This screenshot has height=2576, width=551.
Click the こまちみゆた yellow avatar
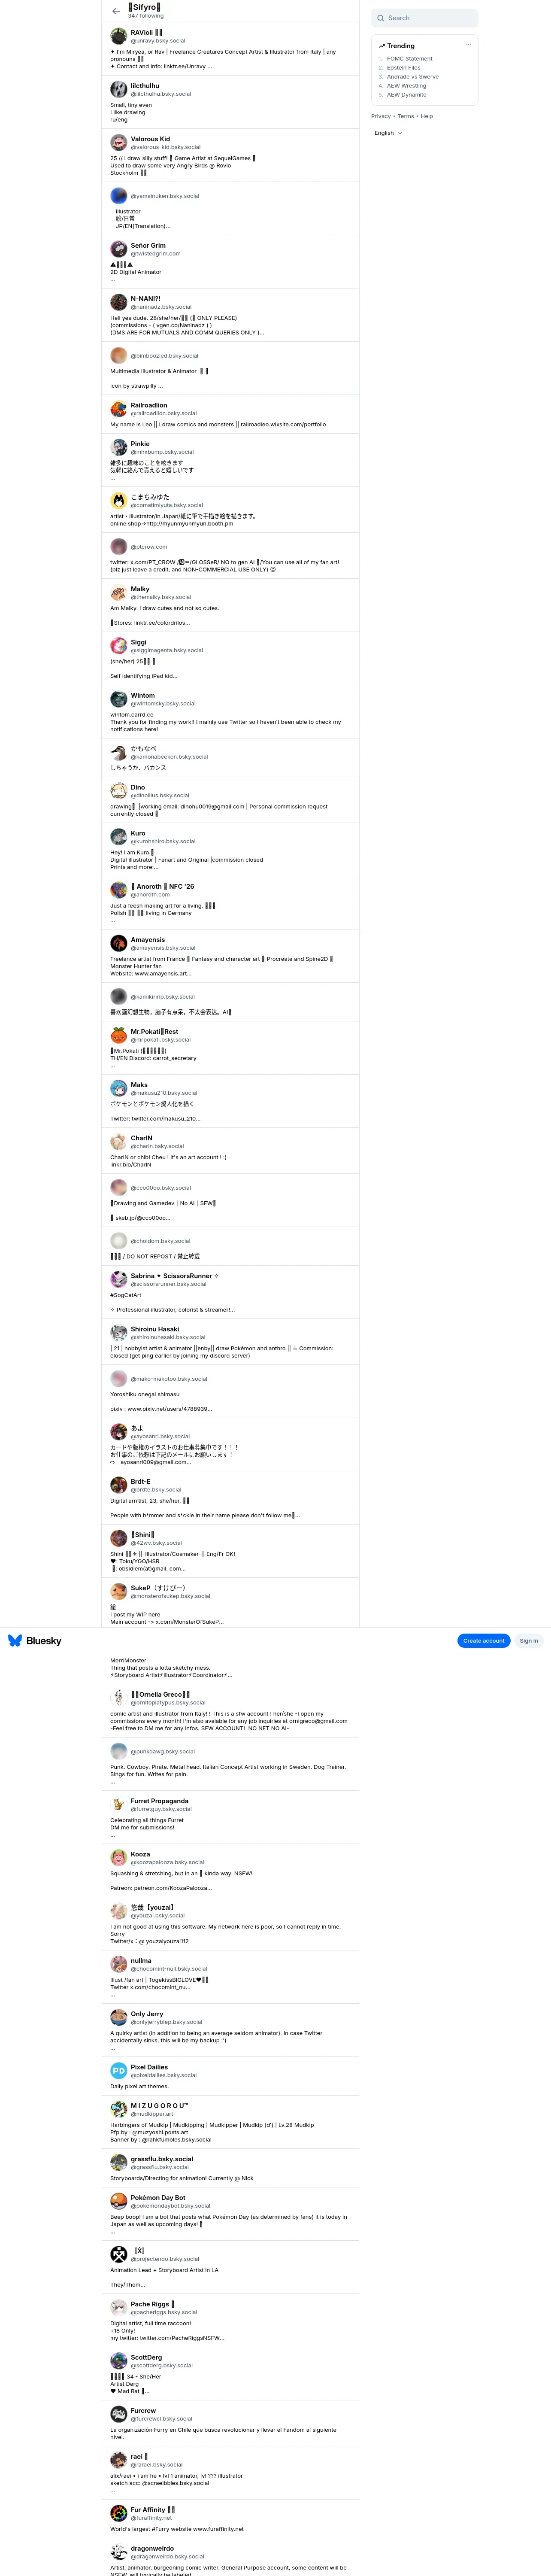click(x=118, y=500)
